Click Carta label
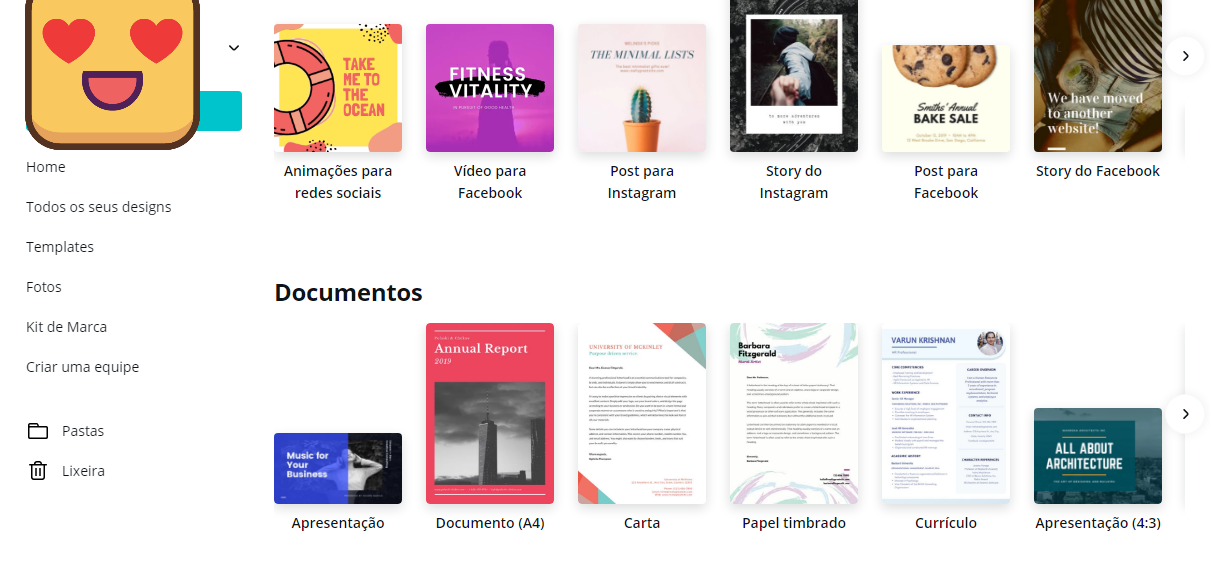The height and width of the screenshot is (579, 1210). tap(642, 523)
